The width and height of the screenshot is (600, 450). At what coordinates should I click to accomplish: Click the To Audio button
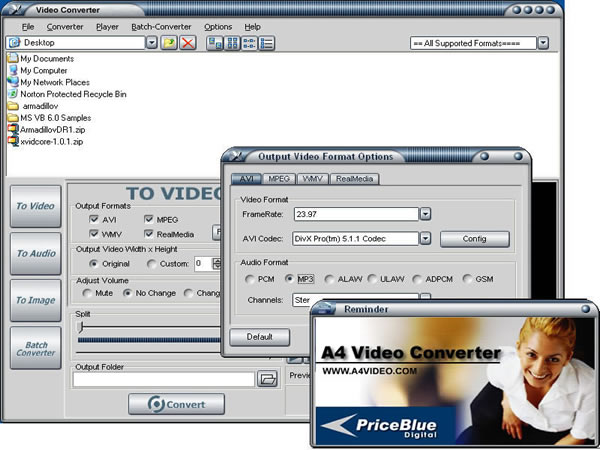(36, 253)
